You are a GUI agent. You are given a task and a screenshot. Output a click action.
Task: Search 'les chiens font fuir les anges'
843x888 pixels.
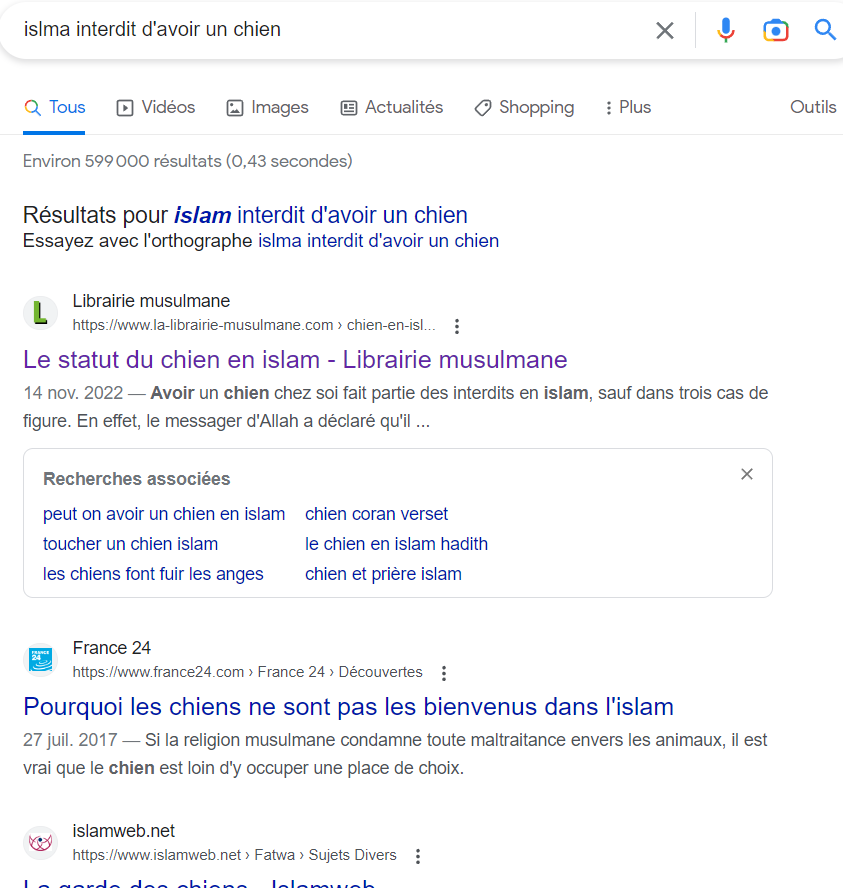click(x=153, y=574)
